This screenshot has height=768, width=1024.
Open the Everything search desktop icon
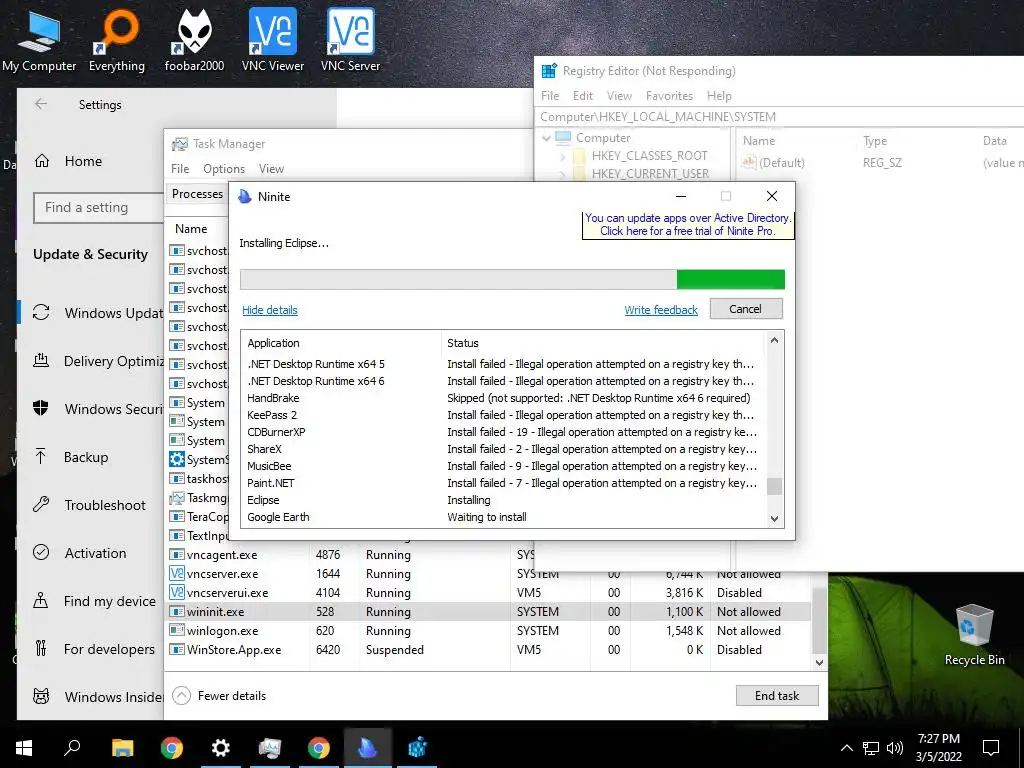pos(117,41)
